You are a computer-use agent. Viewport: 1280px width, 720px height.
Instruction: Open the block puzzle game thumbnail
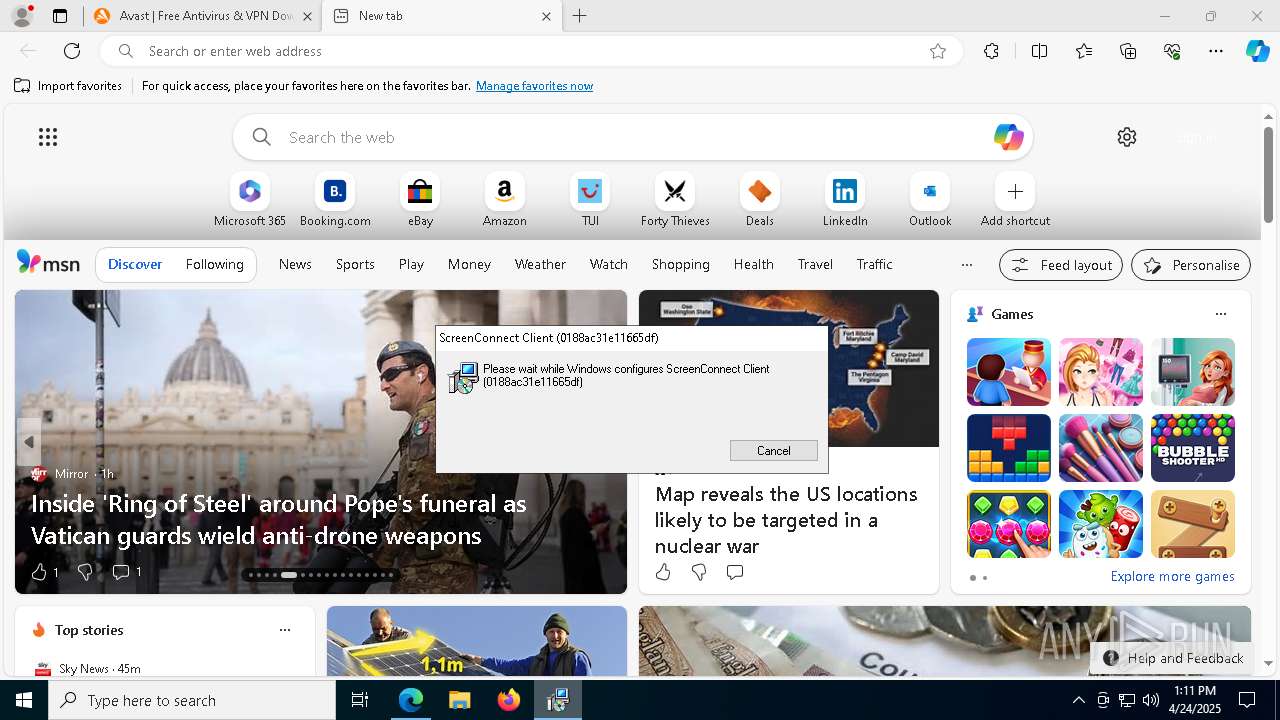[x=1009, y=448]
